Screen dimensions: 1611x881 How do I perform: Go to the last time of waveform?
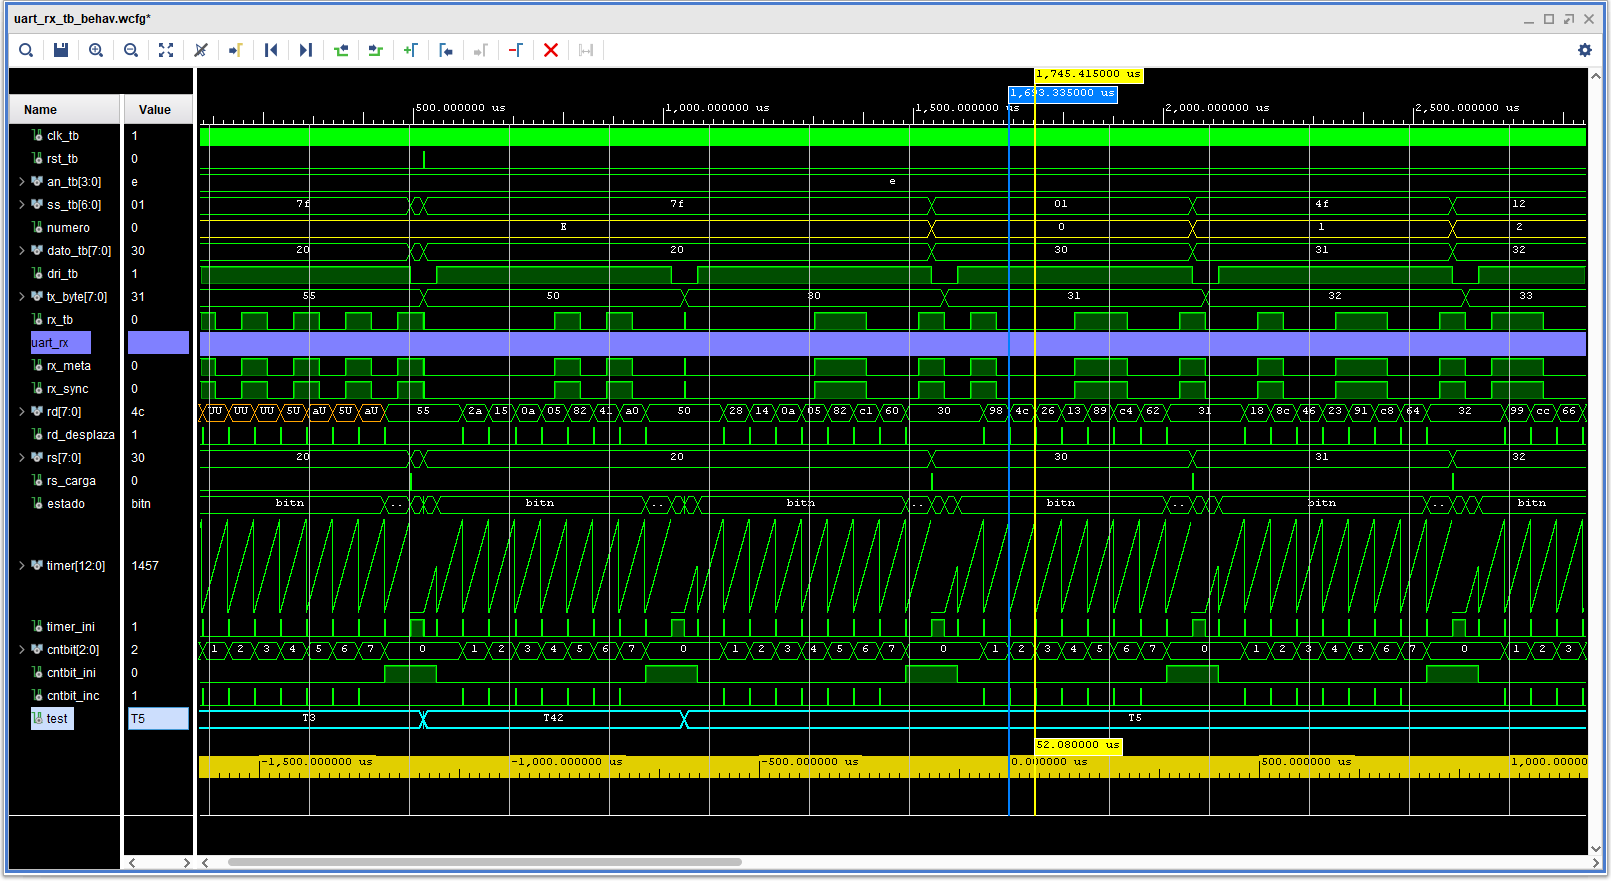click(x=306, y=50)
